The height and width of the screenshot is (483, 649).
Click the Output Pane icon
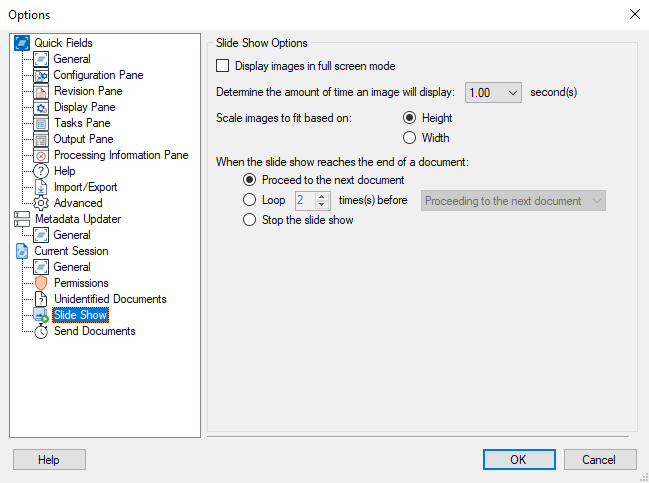[41, 139]
